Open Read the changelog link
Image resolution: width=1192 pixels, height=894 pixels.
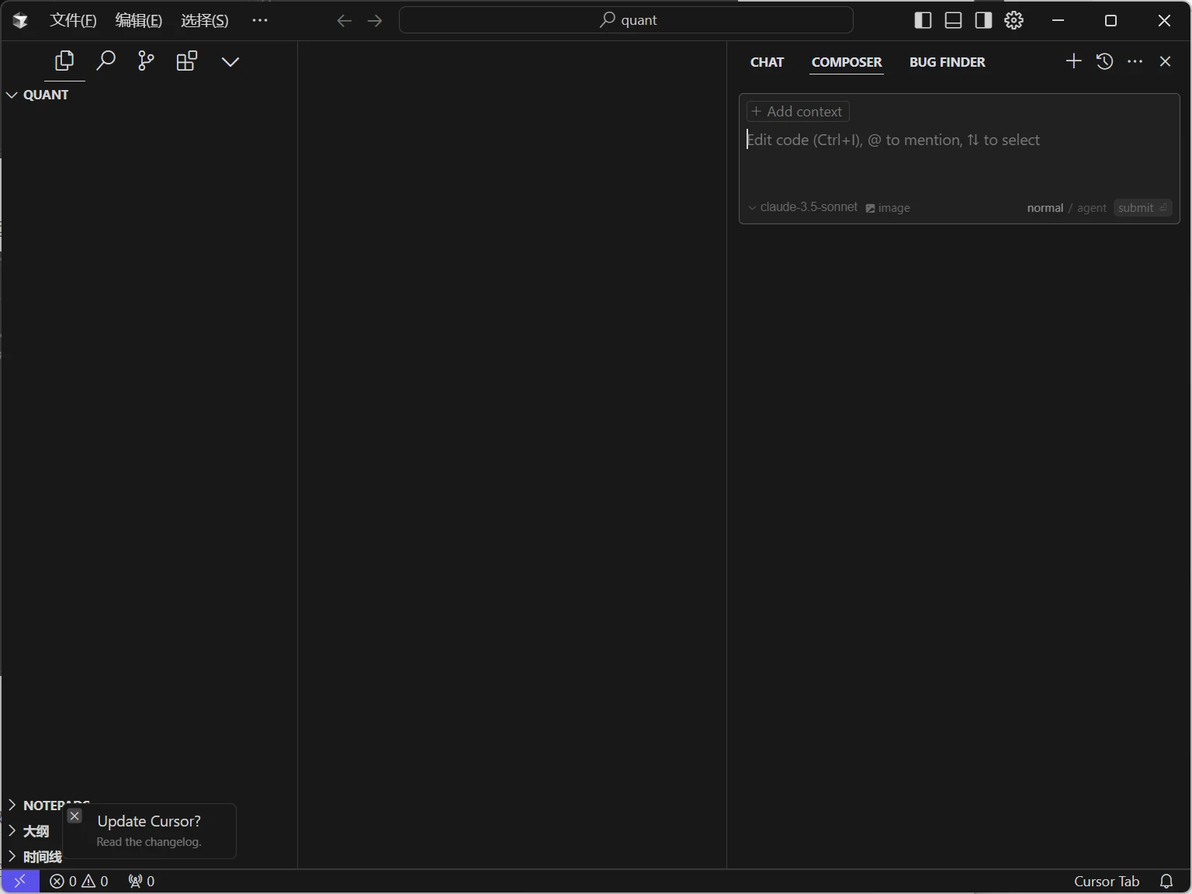point(149,842)
